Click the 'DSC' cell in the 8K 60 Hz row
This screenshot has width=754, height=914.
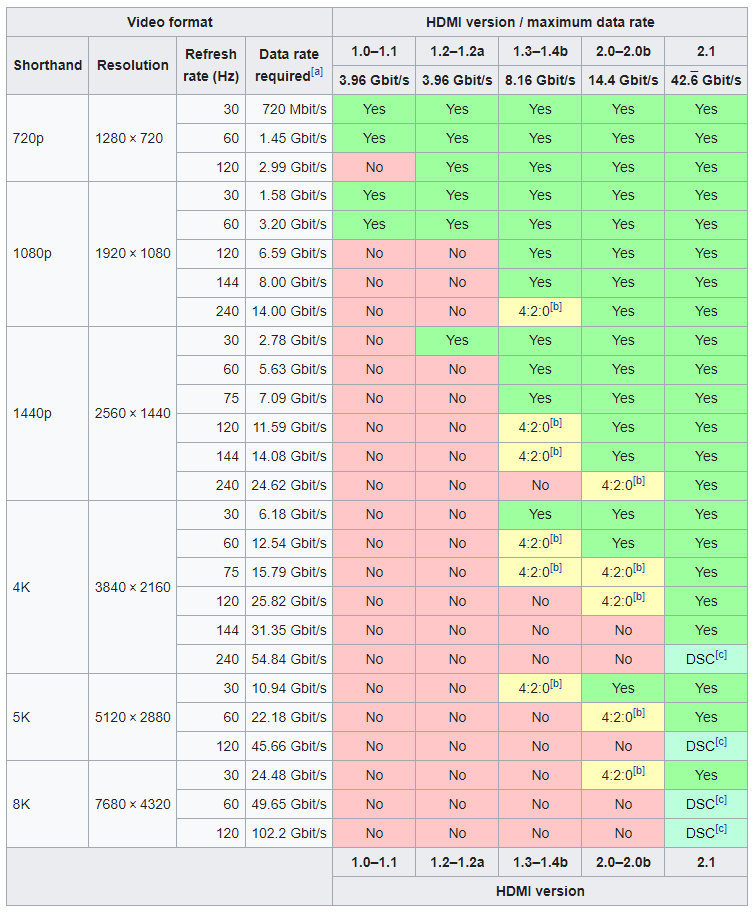click(x=706, y=804)
